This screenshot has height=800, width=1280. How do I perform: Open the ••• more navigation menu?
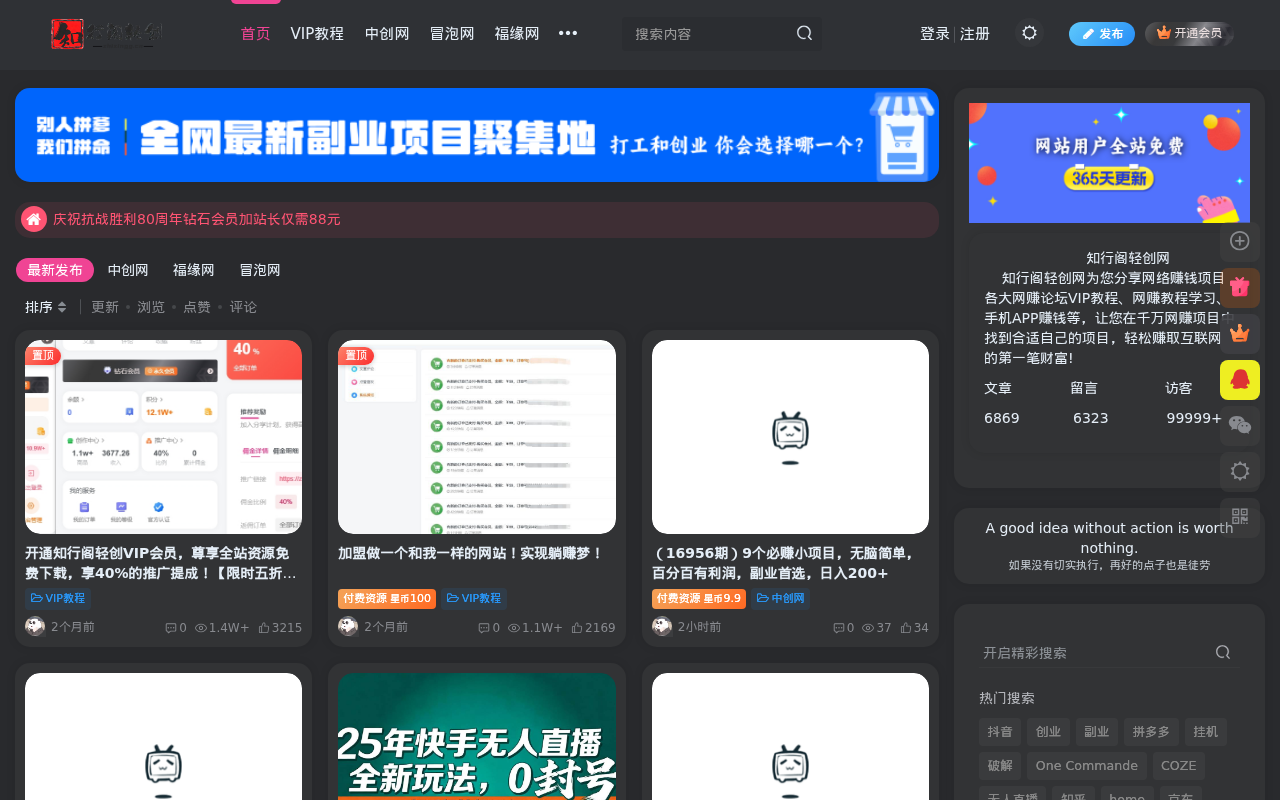point(565,32)
